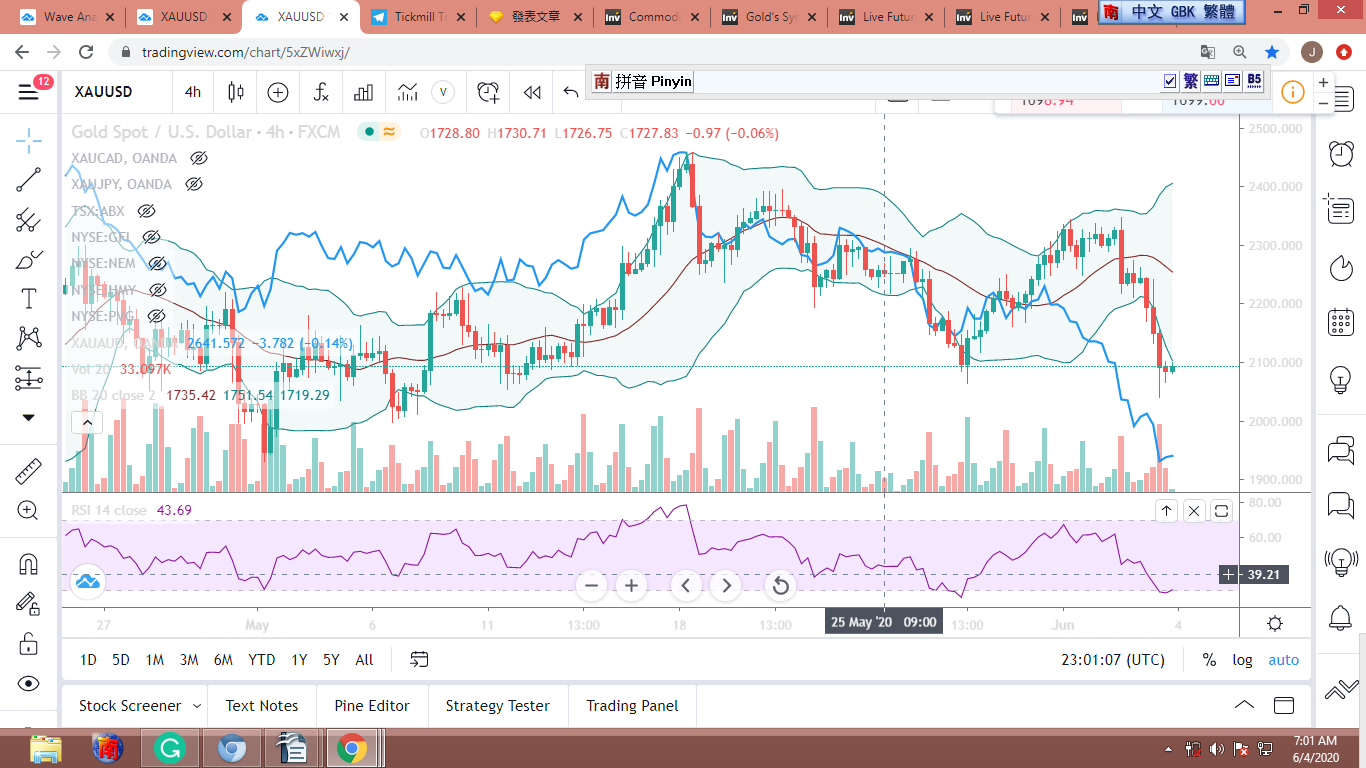The image size is (1366, 768).
Task: Open the Fibonacci pitchfork tools
Action: (28, 220)
